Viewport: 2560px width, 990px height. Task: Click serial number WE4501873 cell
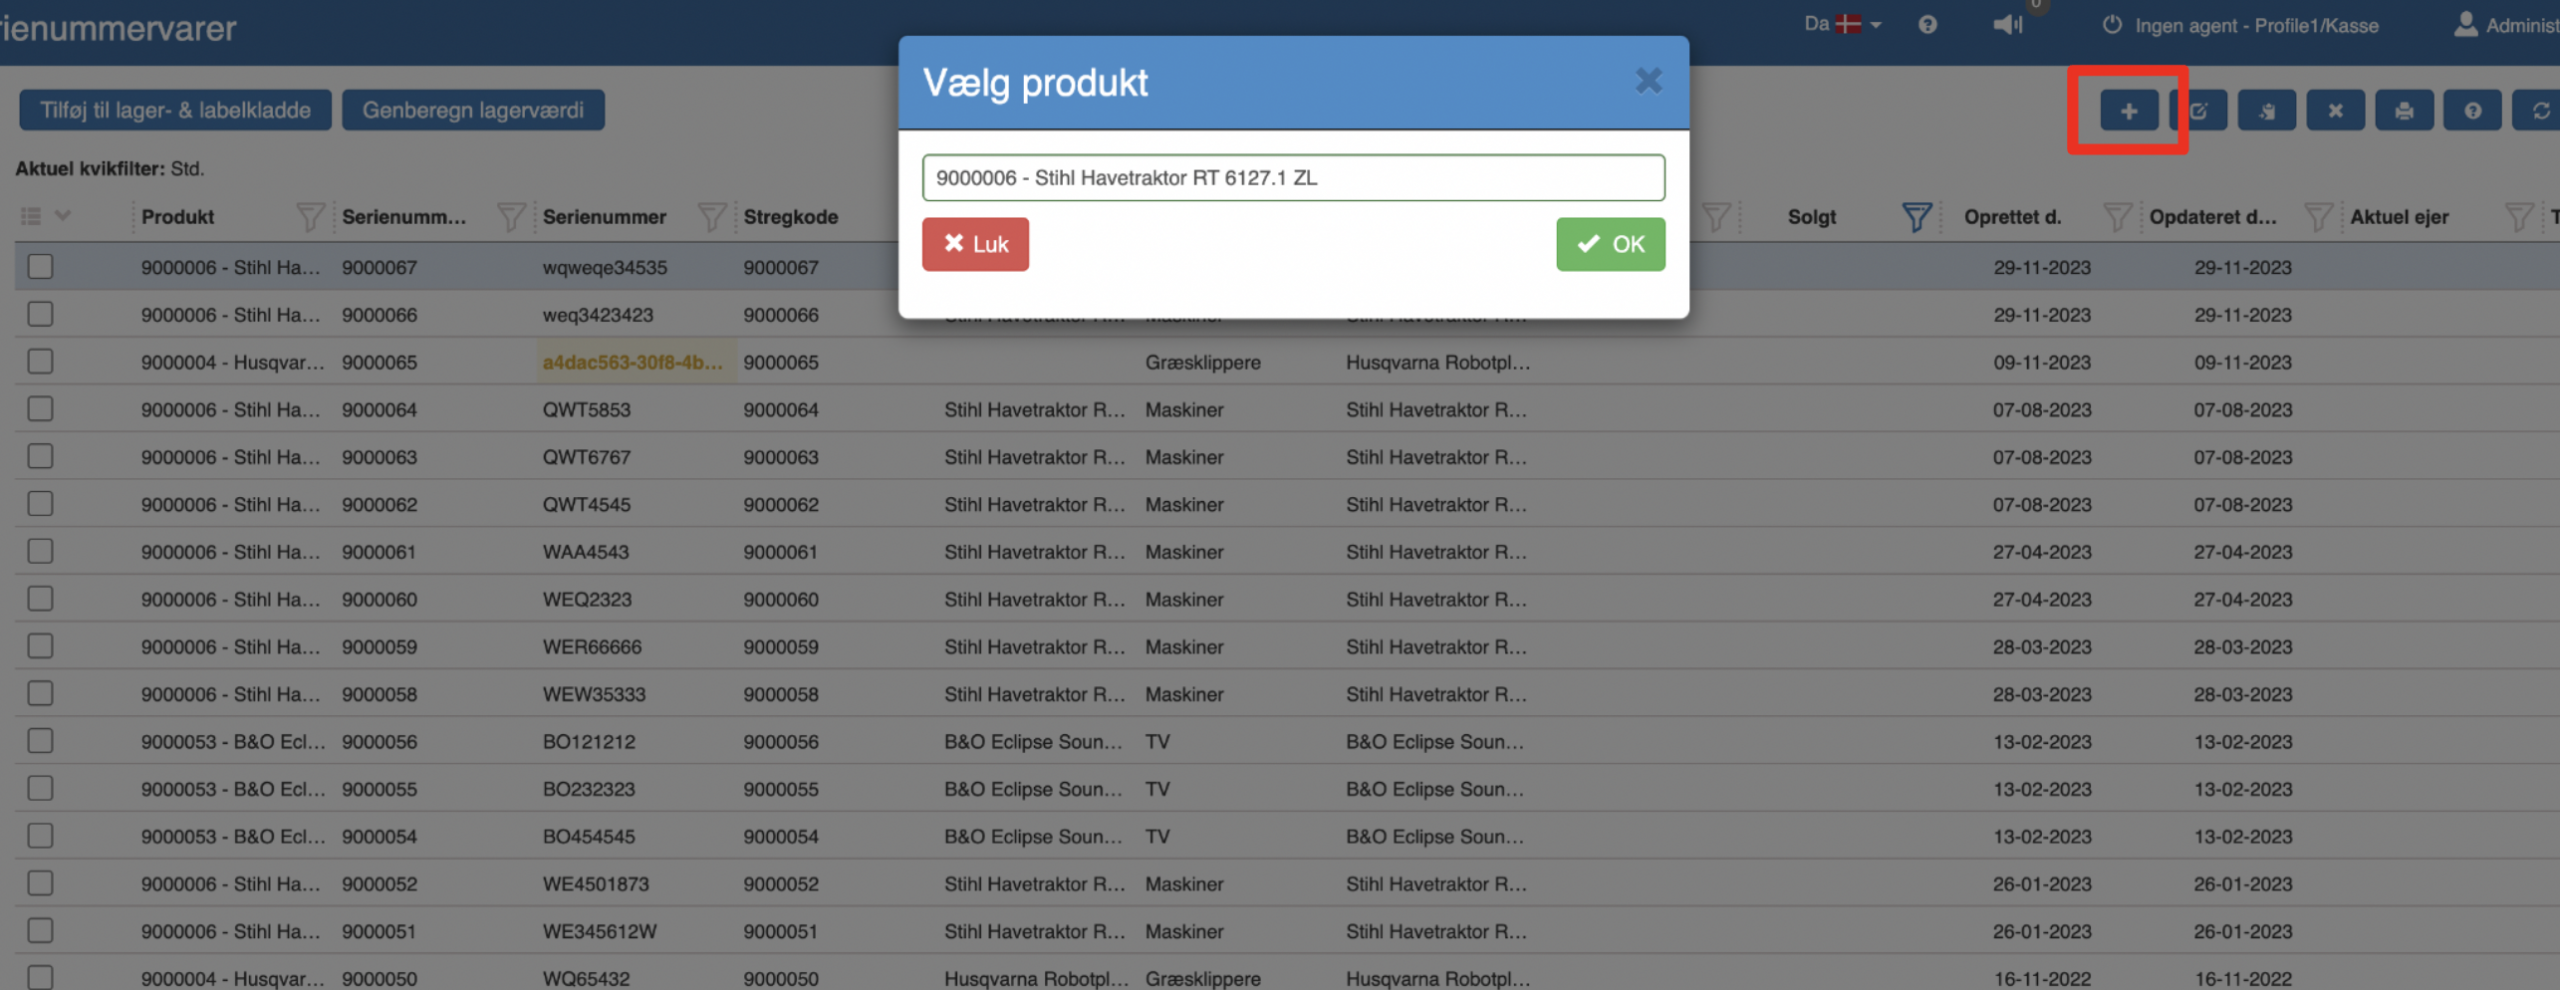pyautogui.click(x=596, y=884)
